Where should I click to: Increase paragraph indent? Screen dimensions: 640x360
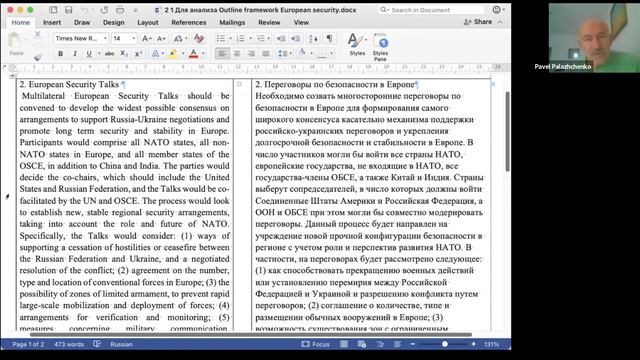coord(296,39)
